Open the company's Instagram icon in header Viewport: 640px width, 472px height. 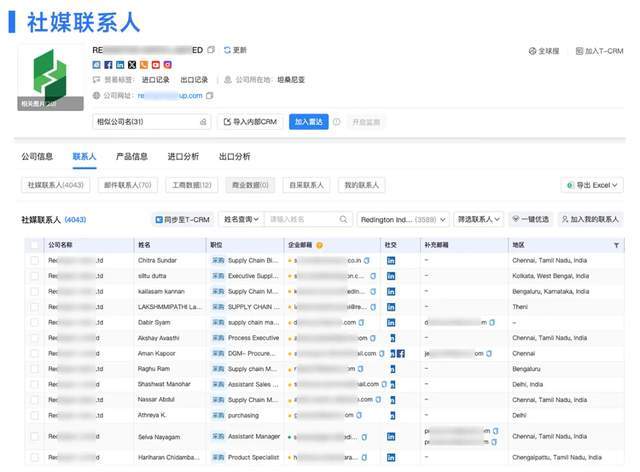tap(168, 65)
